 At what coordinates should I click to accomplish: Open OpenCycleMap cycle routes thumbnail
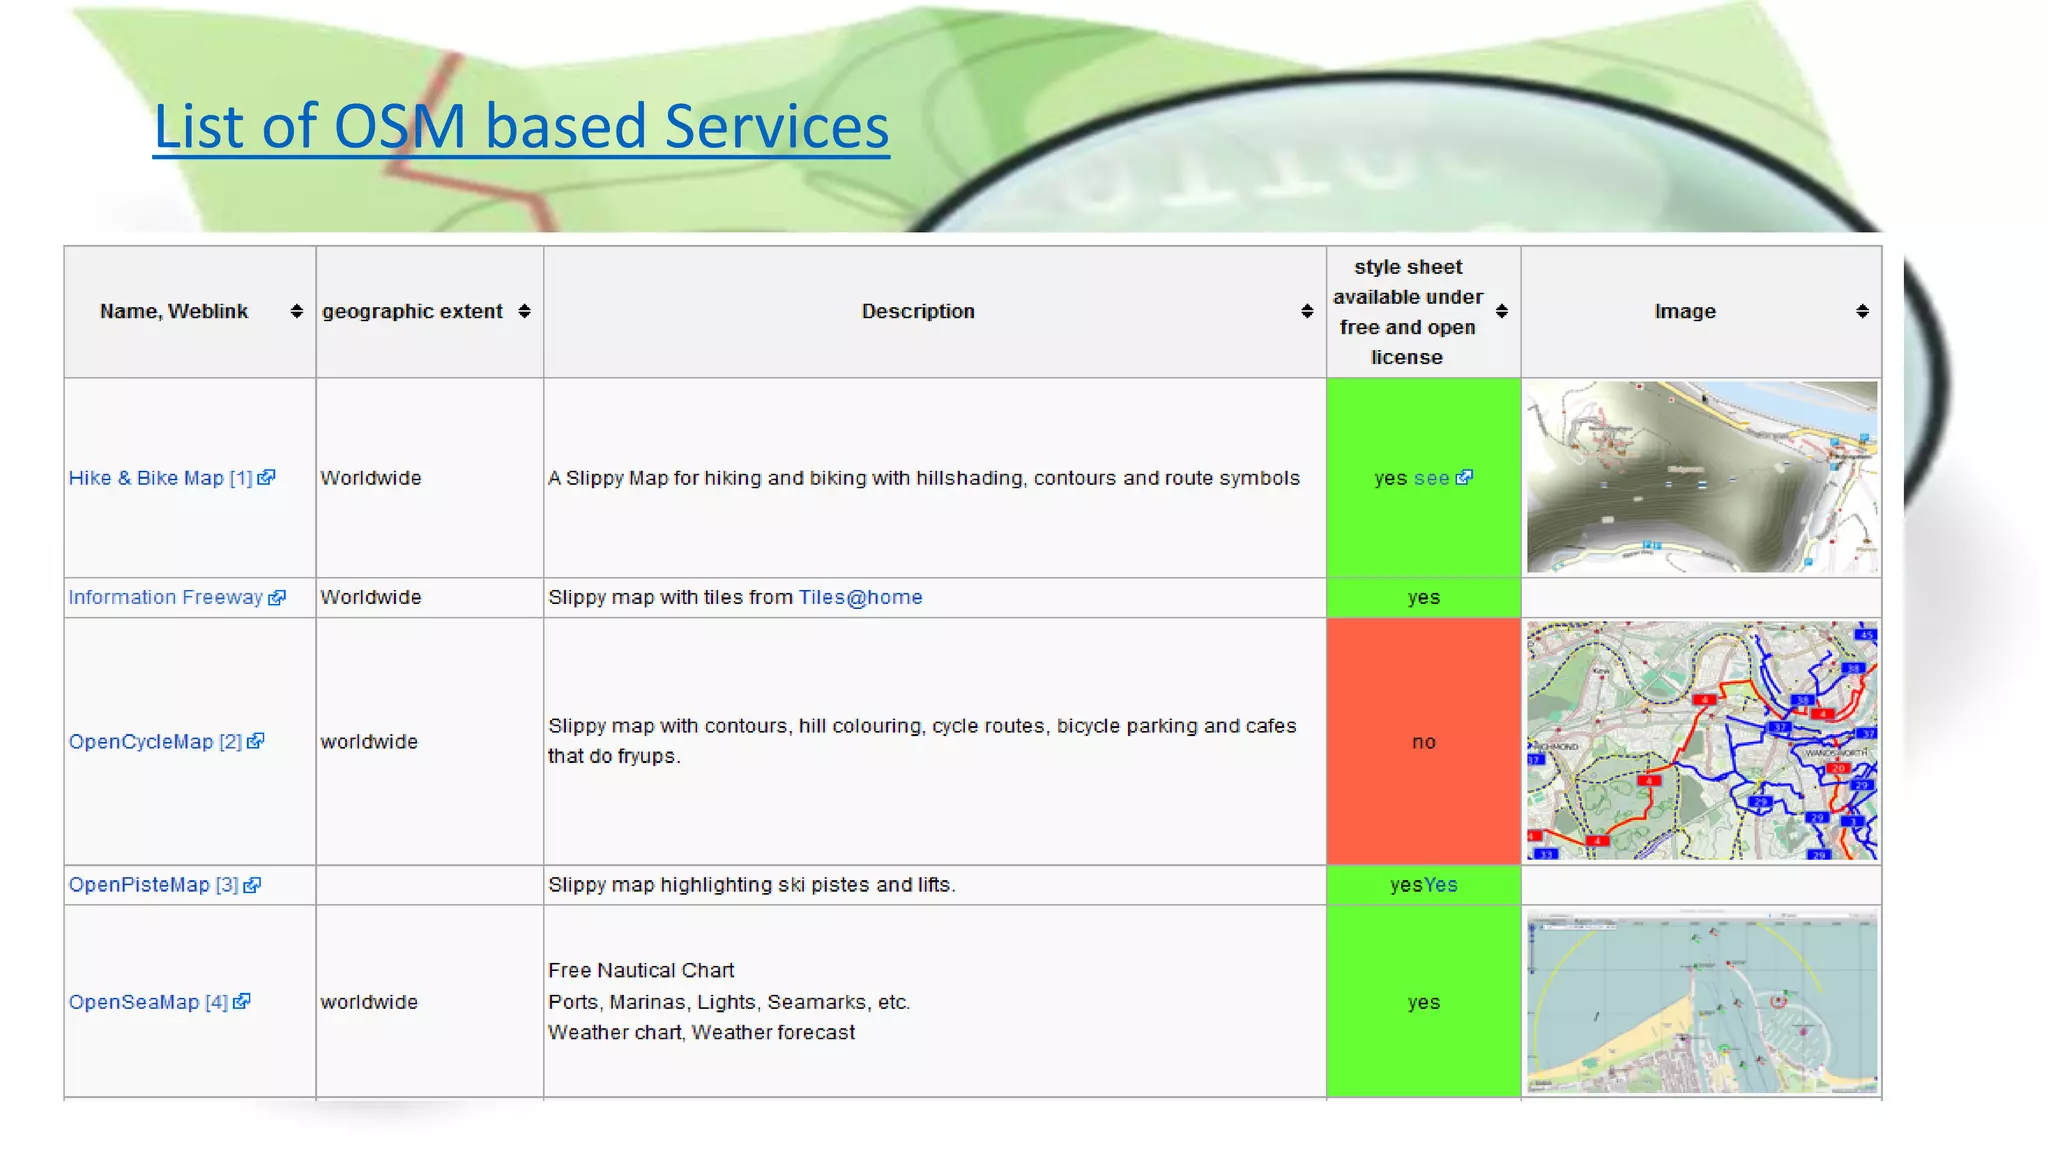pos(1701,741)
